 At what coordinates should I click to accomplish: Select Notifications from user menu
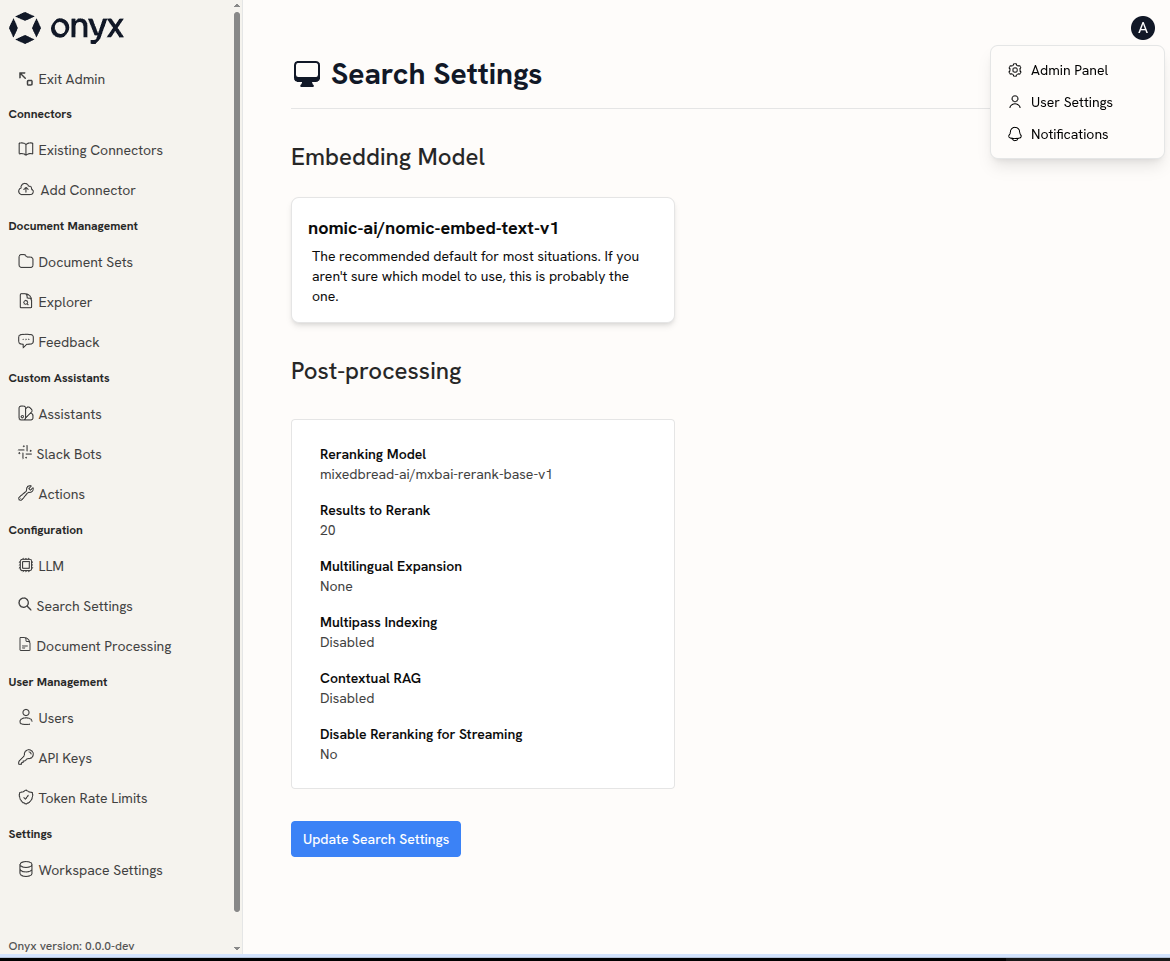pos(1077,134)
